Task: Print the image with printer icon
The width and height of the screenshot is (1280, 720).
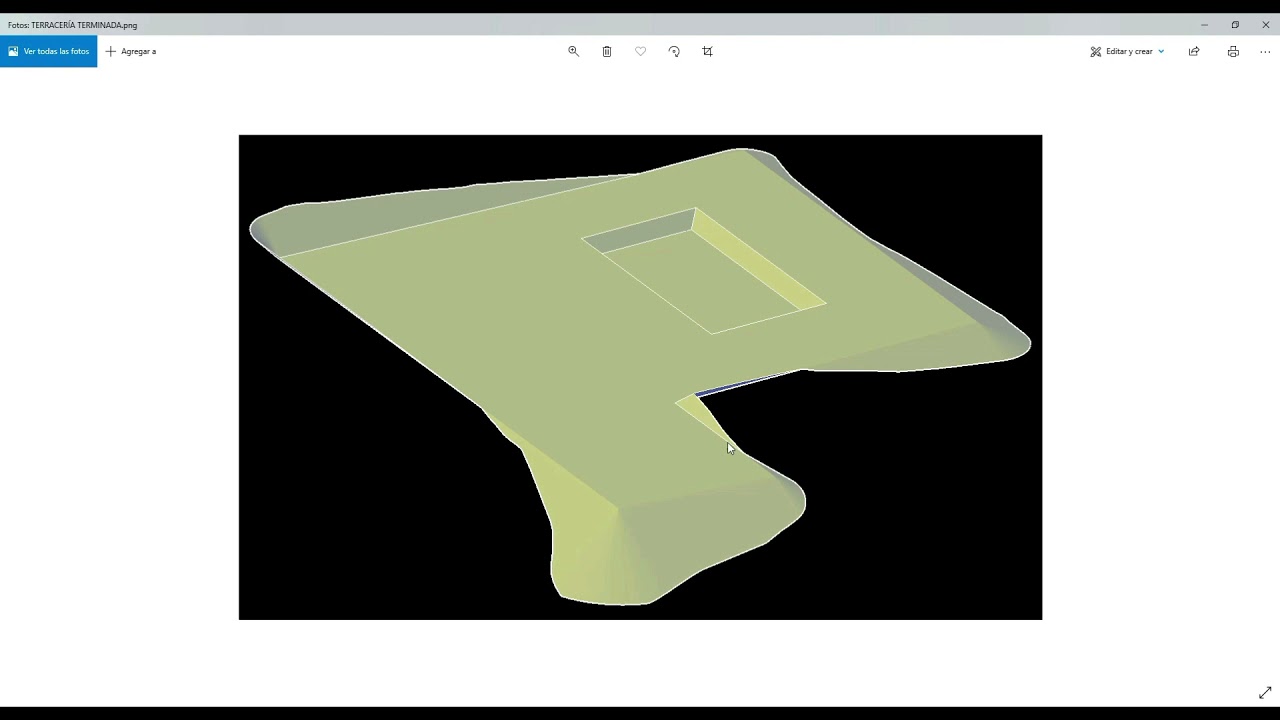Action: pyautogui.click(x=1233, y=51)
